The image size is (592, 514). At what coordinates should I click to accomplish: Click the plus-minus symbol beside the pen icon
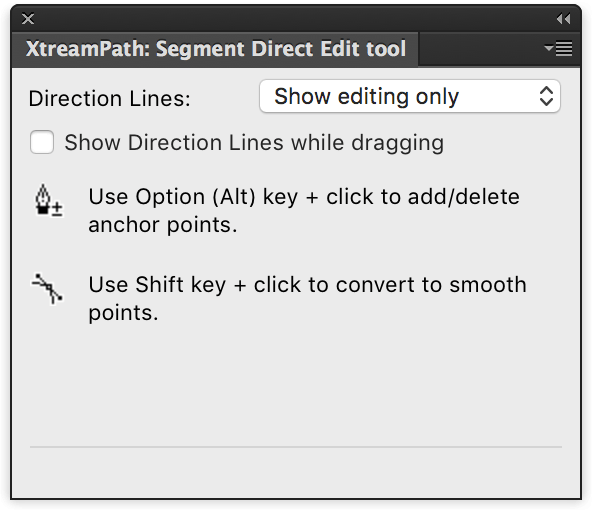point(57,209)
